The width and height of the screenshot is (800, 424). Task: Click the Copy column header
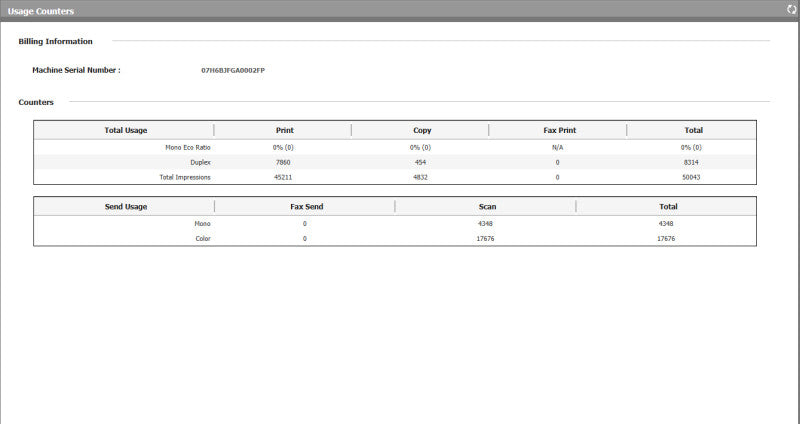coord(422,130)
